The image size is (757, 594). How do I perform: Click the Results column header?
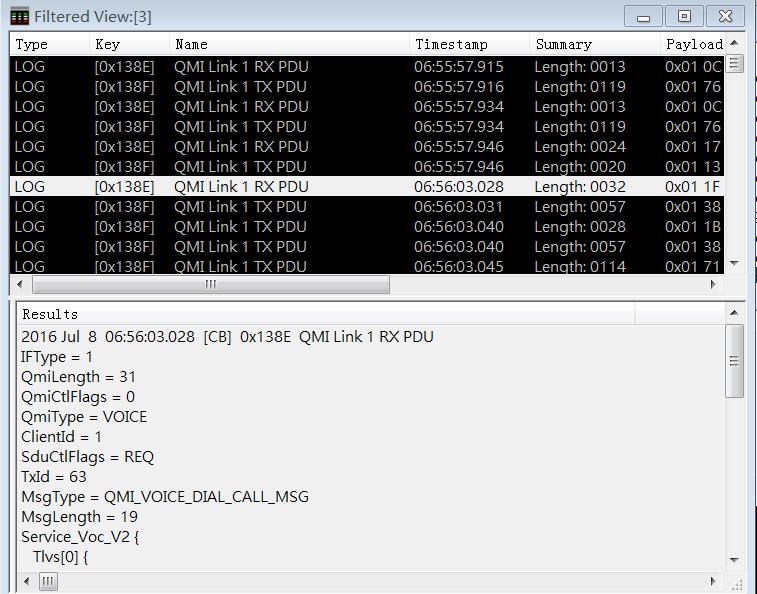pyautogui.click(x=326, y=314)
